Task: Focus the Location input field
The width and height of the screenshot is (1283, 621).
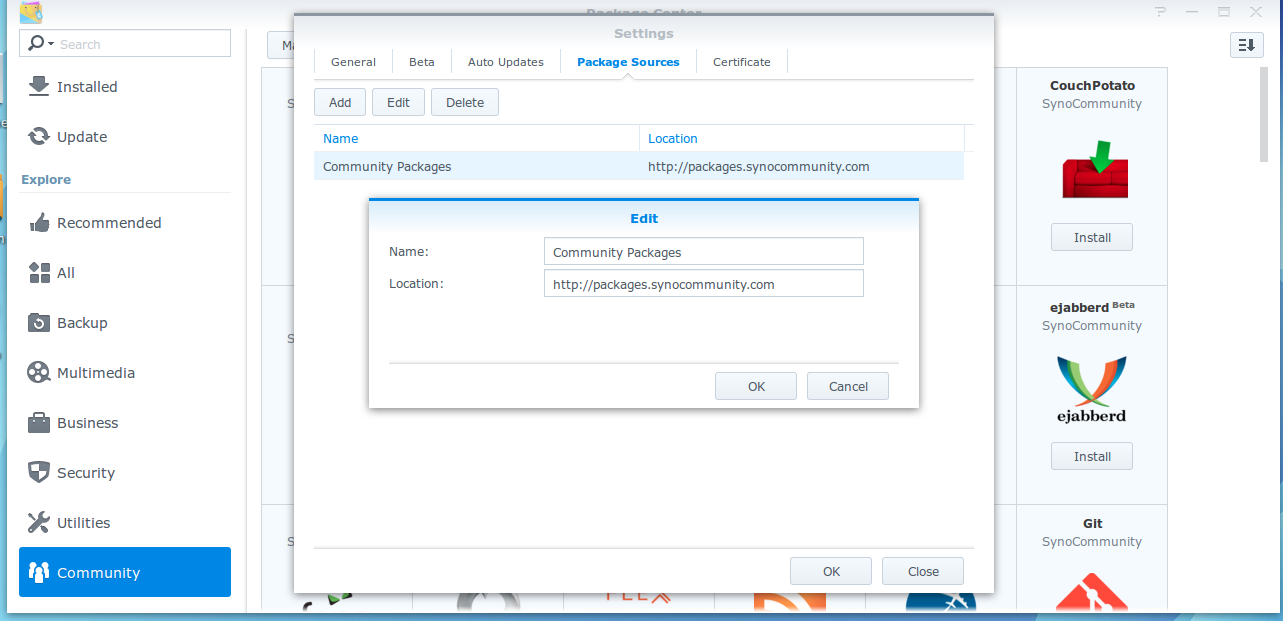Action: point(704,284)
